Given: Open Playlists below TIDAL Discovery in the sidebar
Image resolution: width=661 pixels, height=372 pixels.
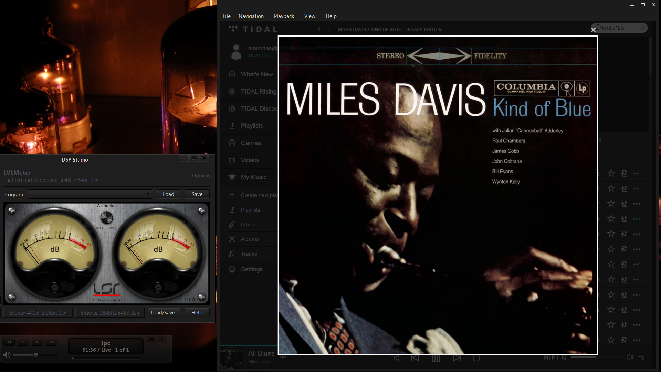Looking at the screenshot, I should [x=252, y=126].
